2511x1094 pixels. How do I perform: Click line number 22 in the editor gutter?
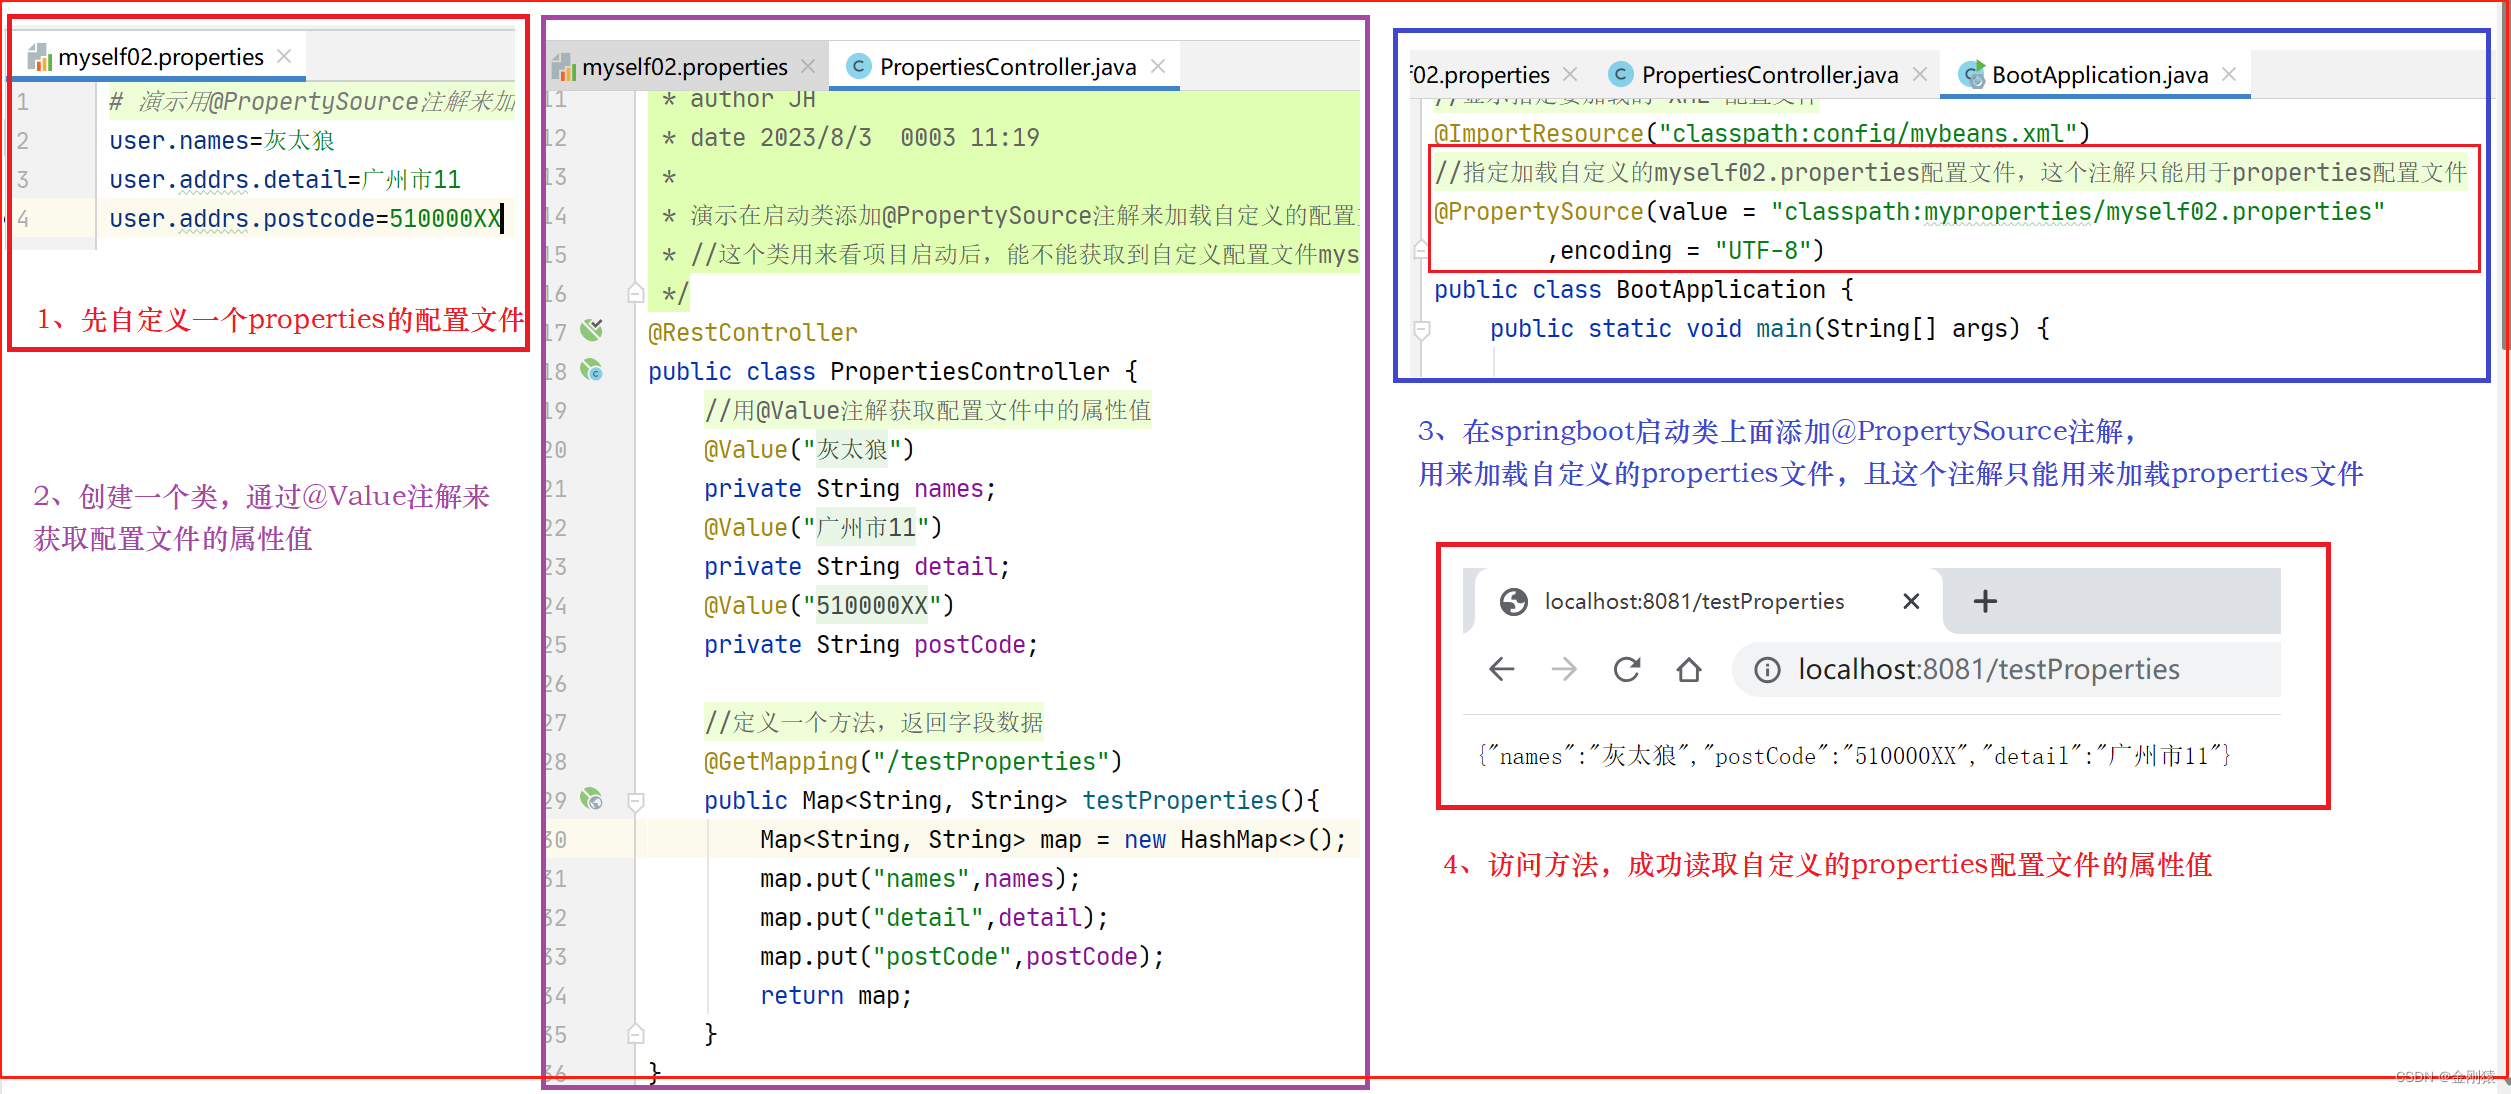point(556,527)
